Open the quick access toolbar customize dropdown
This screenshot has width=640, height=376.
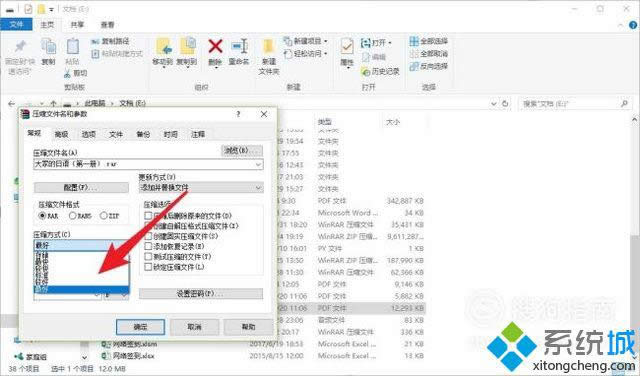[x=51, y=9]
